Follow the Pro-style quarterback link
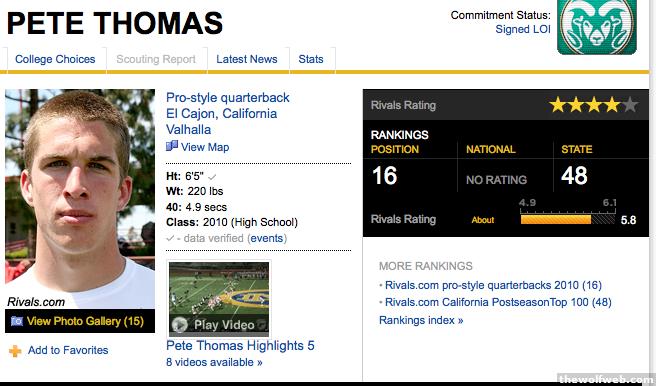The image size is (656, 386). coord(228,97)
